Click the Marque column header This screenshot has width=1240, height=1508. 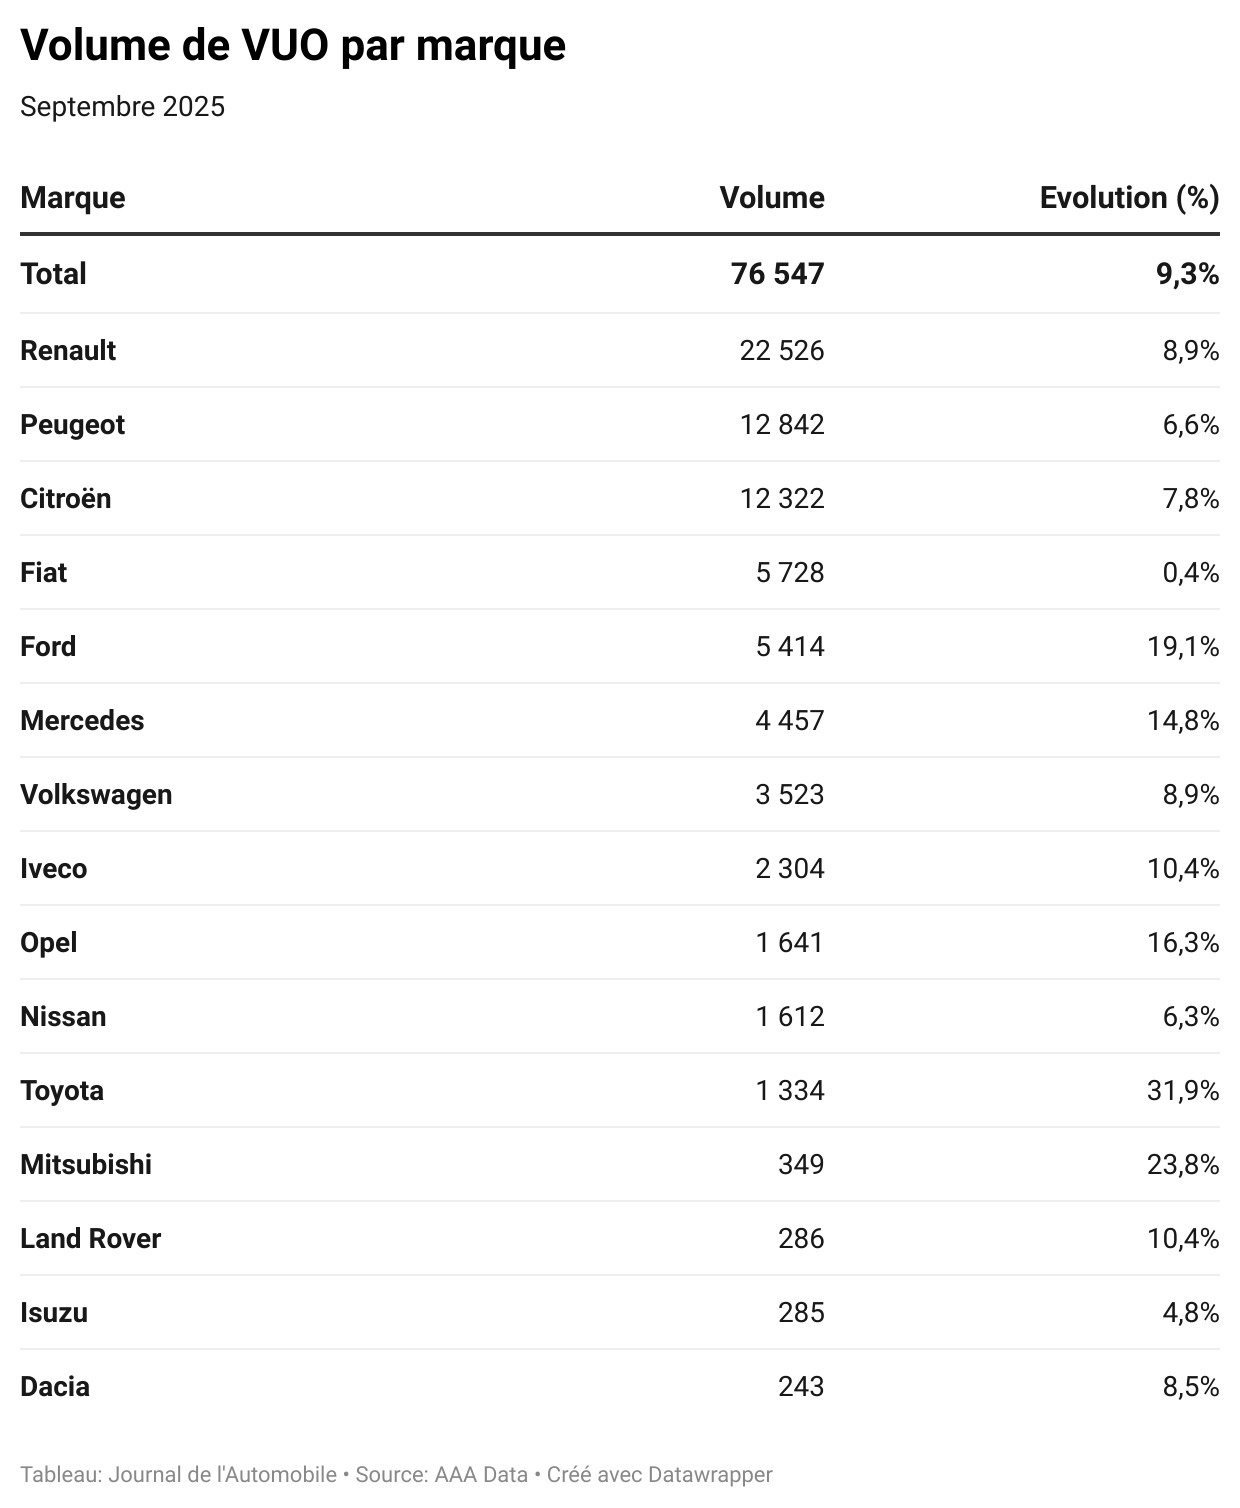coord(73,198)
